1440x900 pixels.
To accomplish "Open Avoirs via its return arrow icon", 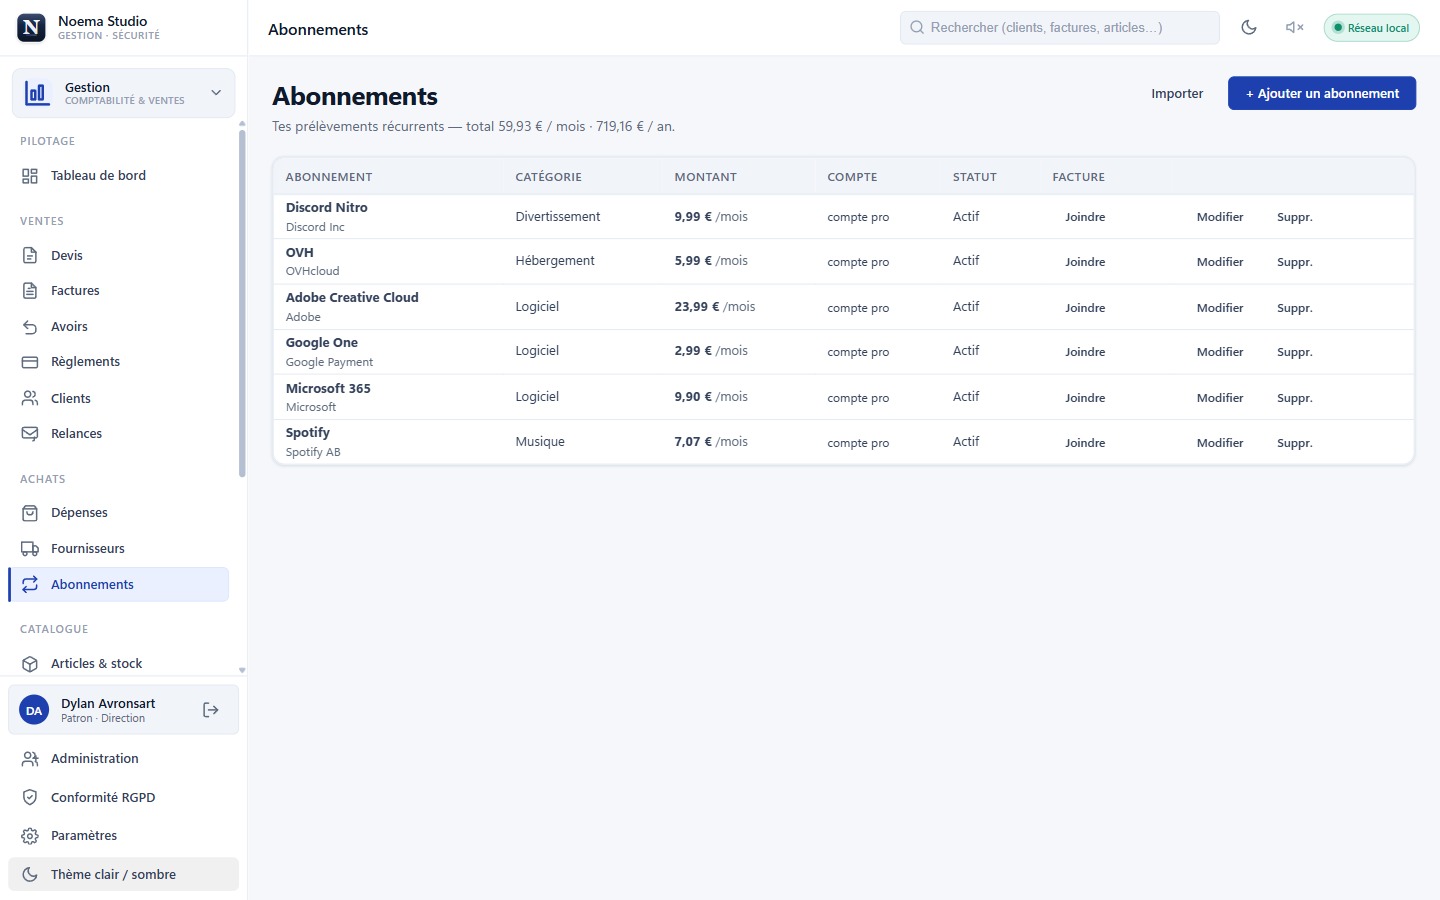I will click(30, 327).
